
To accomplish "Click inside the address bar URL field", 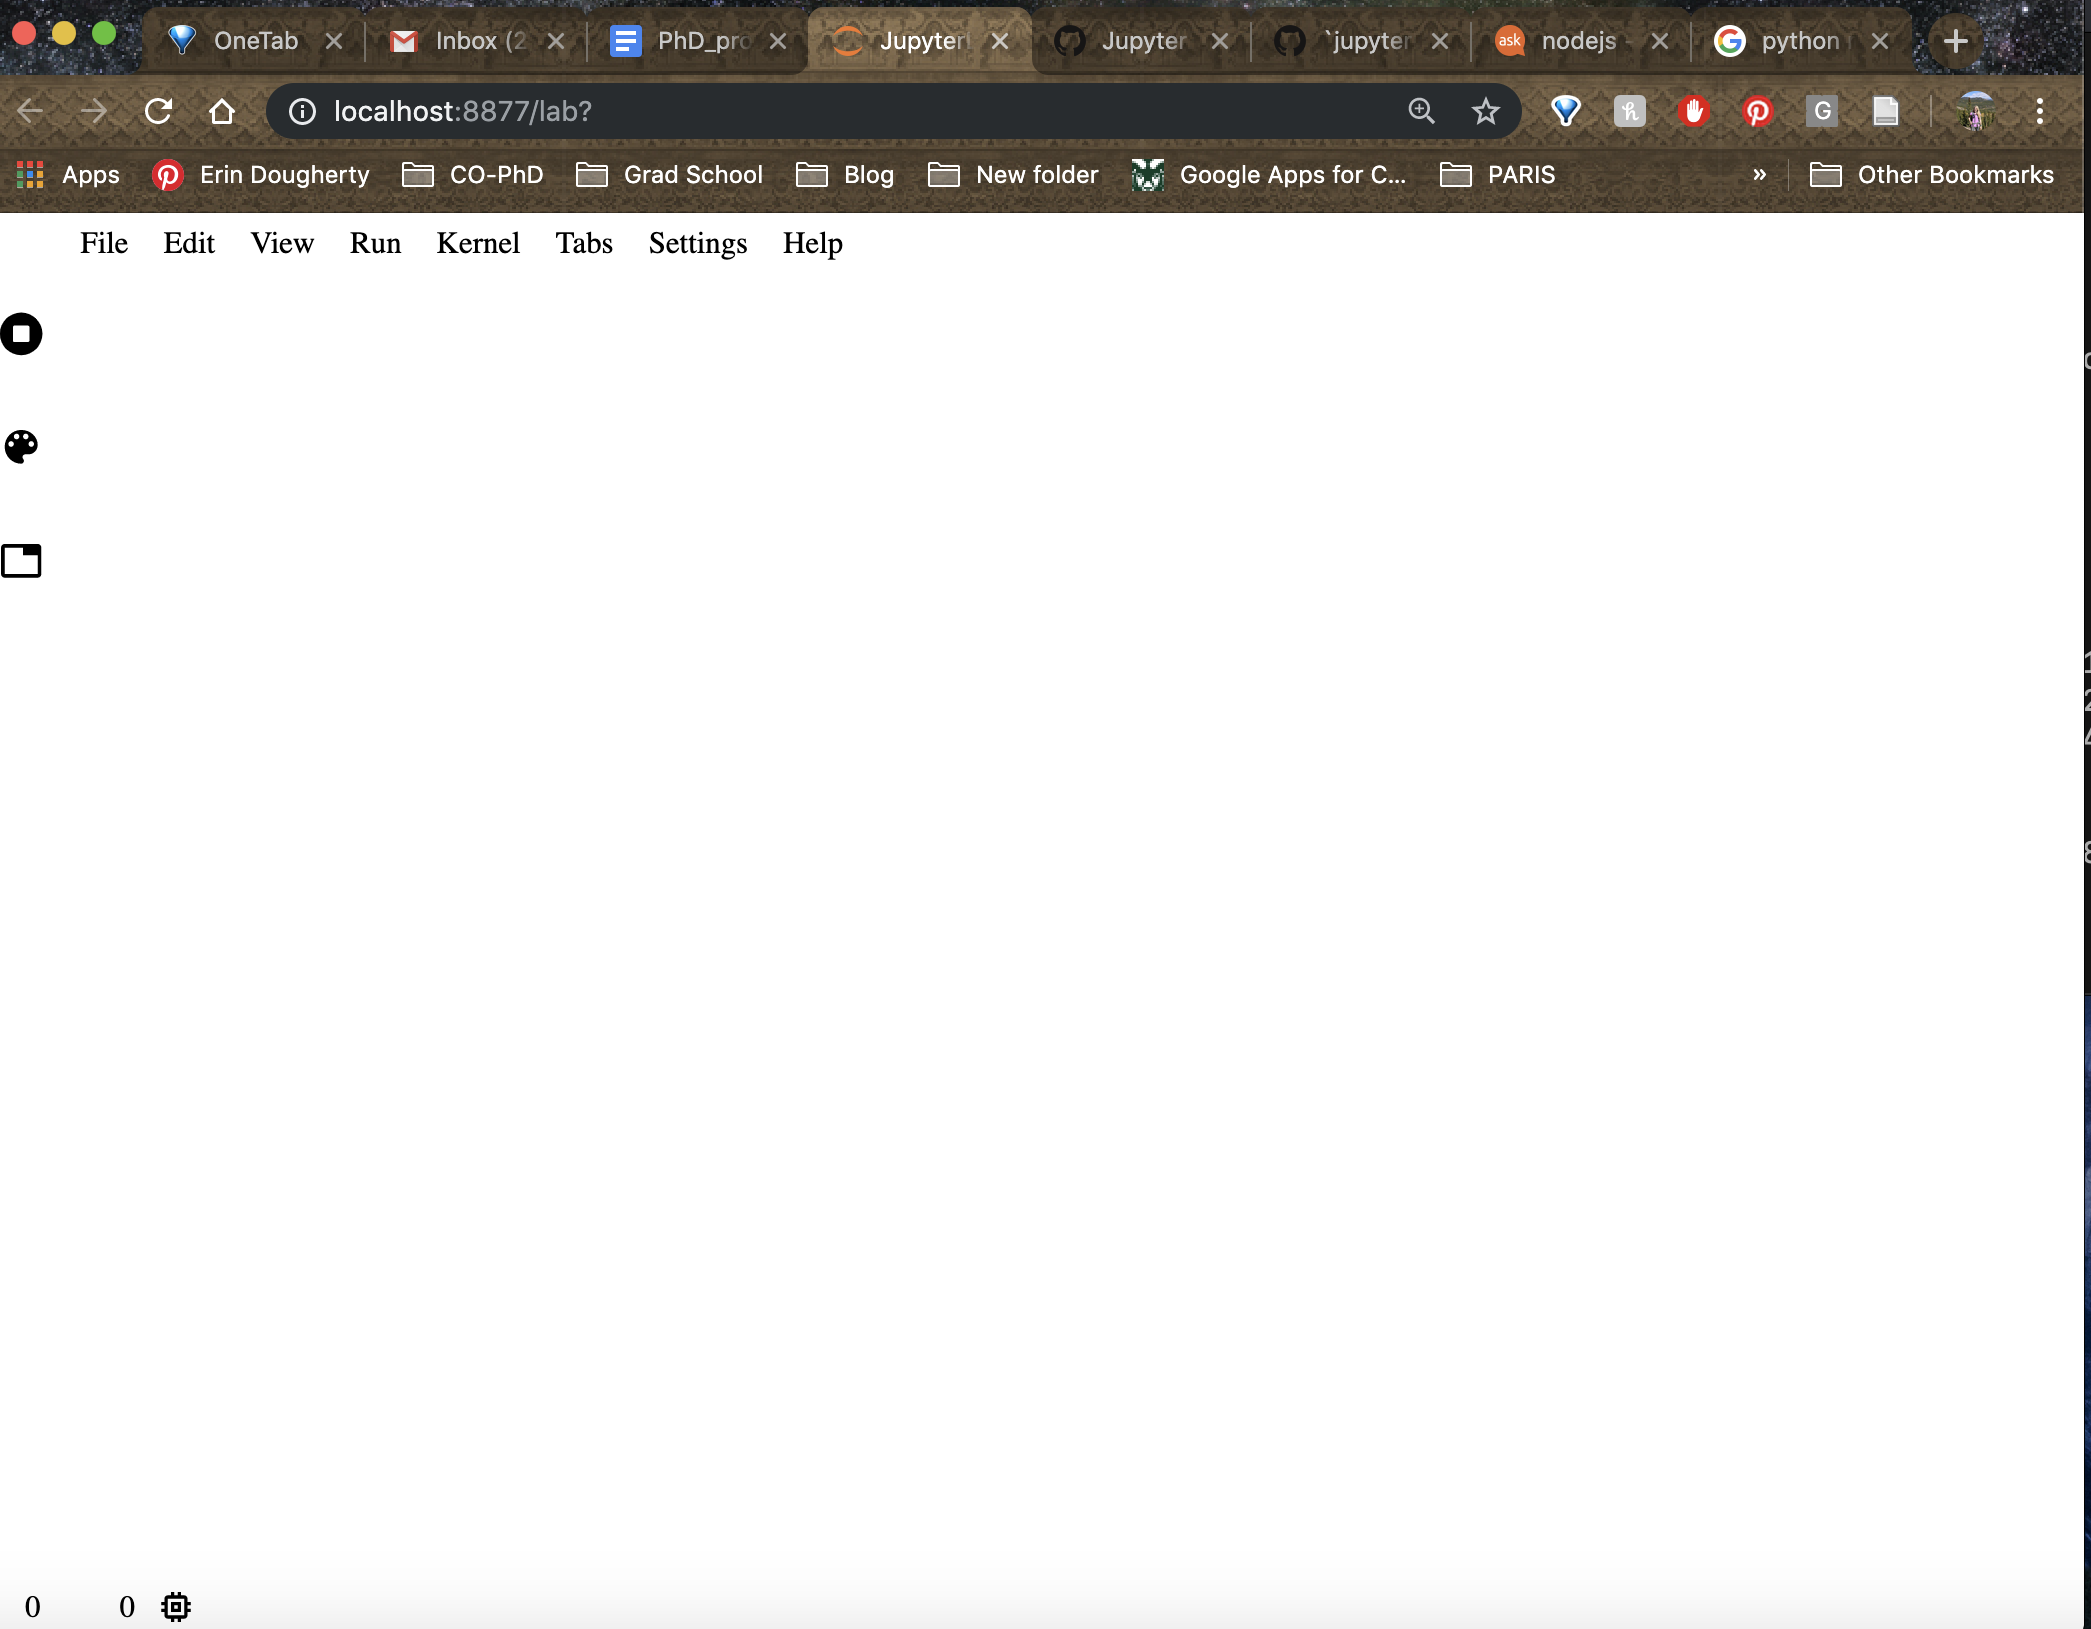I will pos(700,111).
